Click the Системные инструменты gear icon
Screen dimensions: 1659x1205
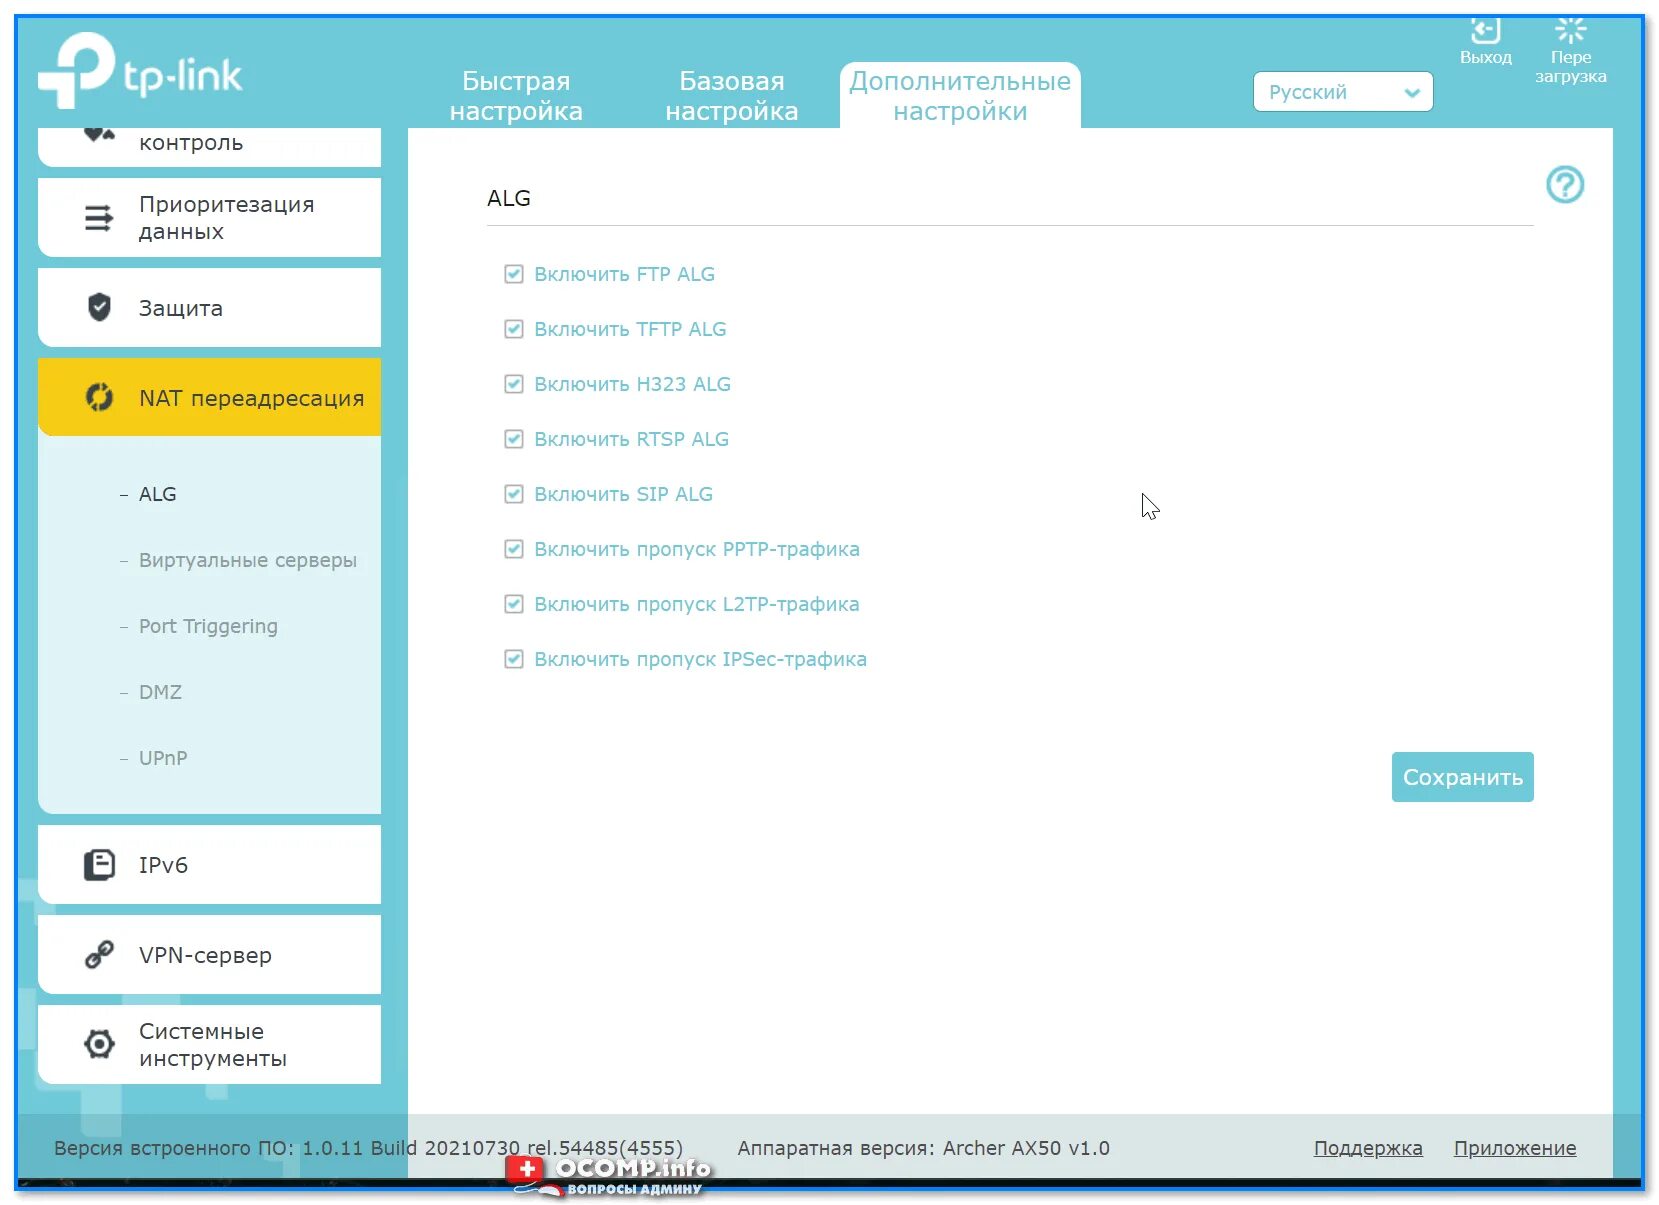pyautogui.click(x=99, y=1044)
